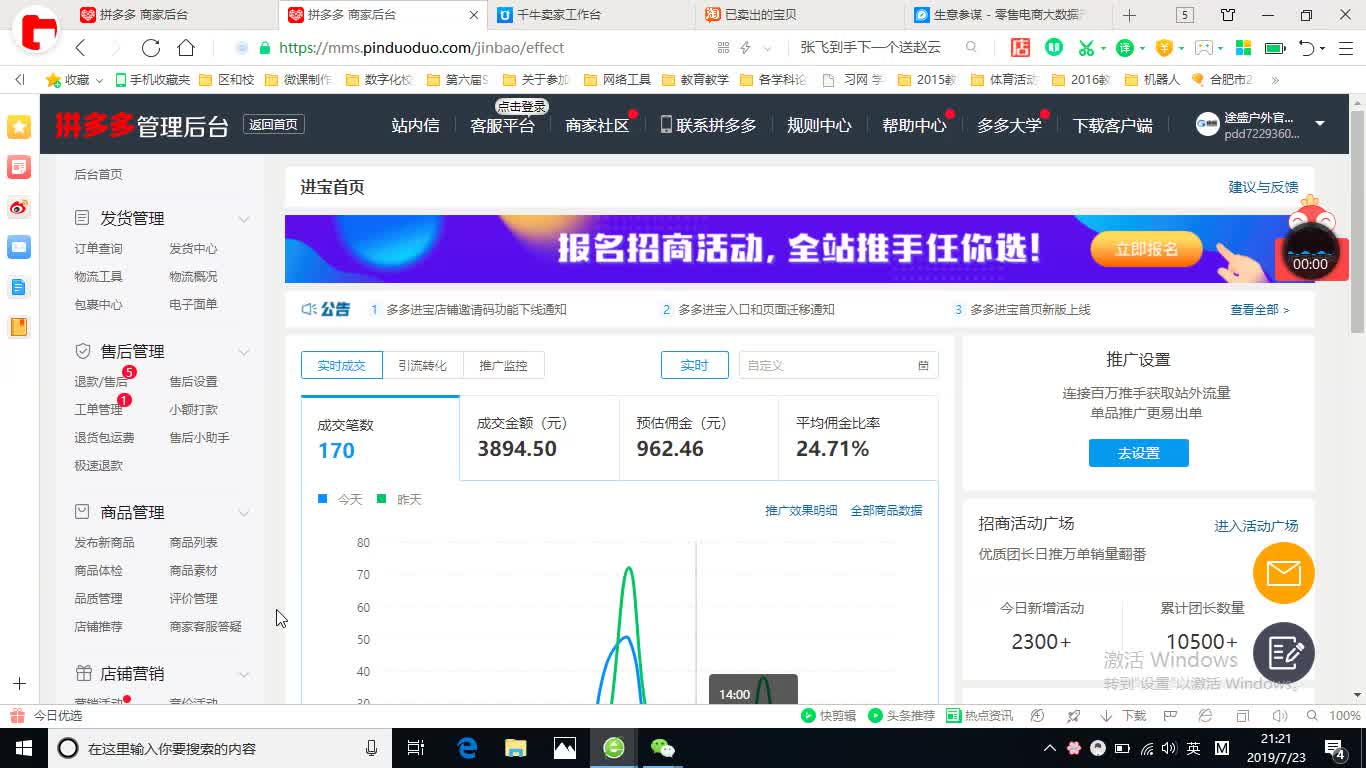Click the 去设置 button
The height and width of the screenshot is (768, 1366).
pos(1138,453)
